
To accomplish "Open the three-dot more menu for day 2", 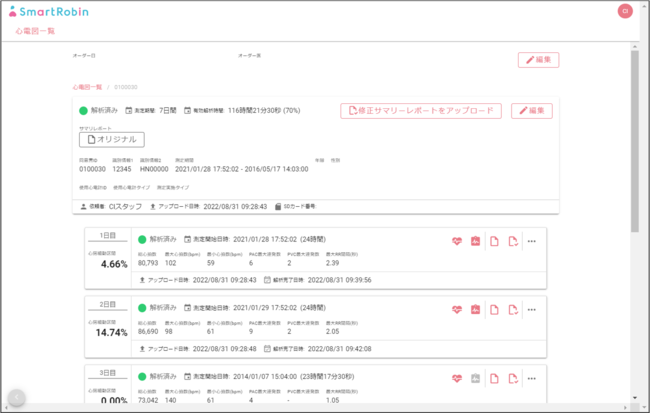I will click(531, 309).
